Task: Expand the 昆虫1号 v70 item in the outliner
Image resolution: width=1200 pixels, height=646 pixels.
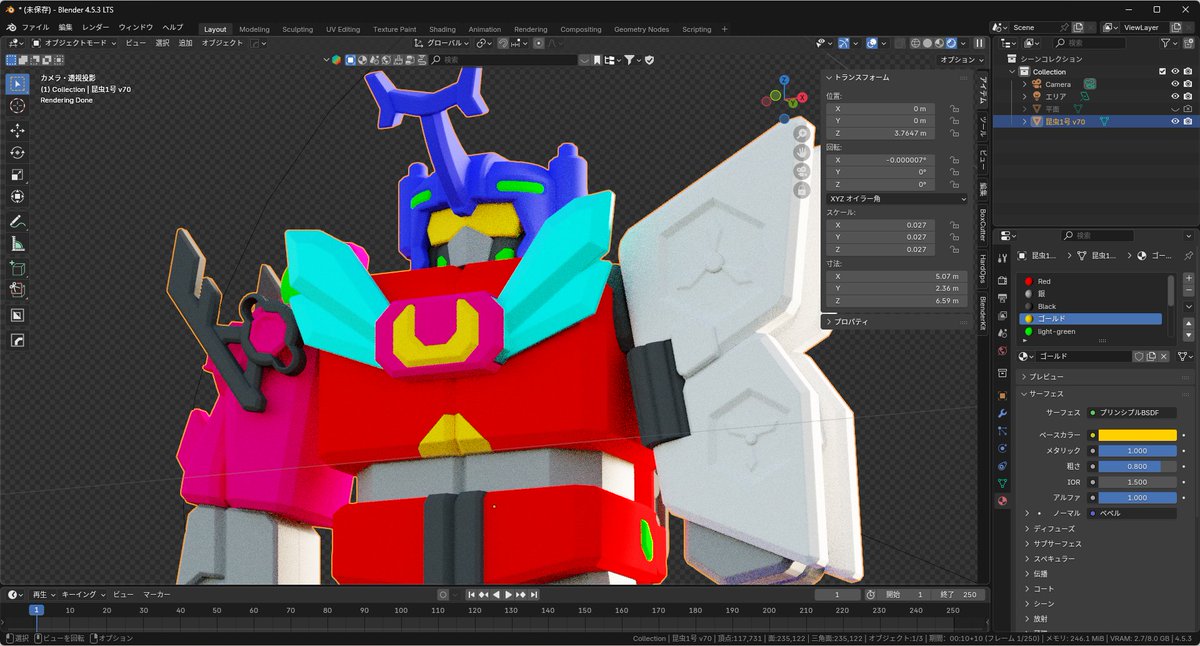Action: pyautogui.click(x=1024, y=121)
